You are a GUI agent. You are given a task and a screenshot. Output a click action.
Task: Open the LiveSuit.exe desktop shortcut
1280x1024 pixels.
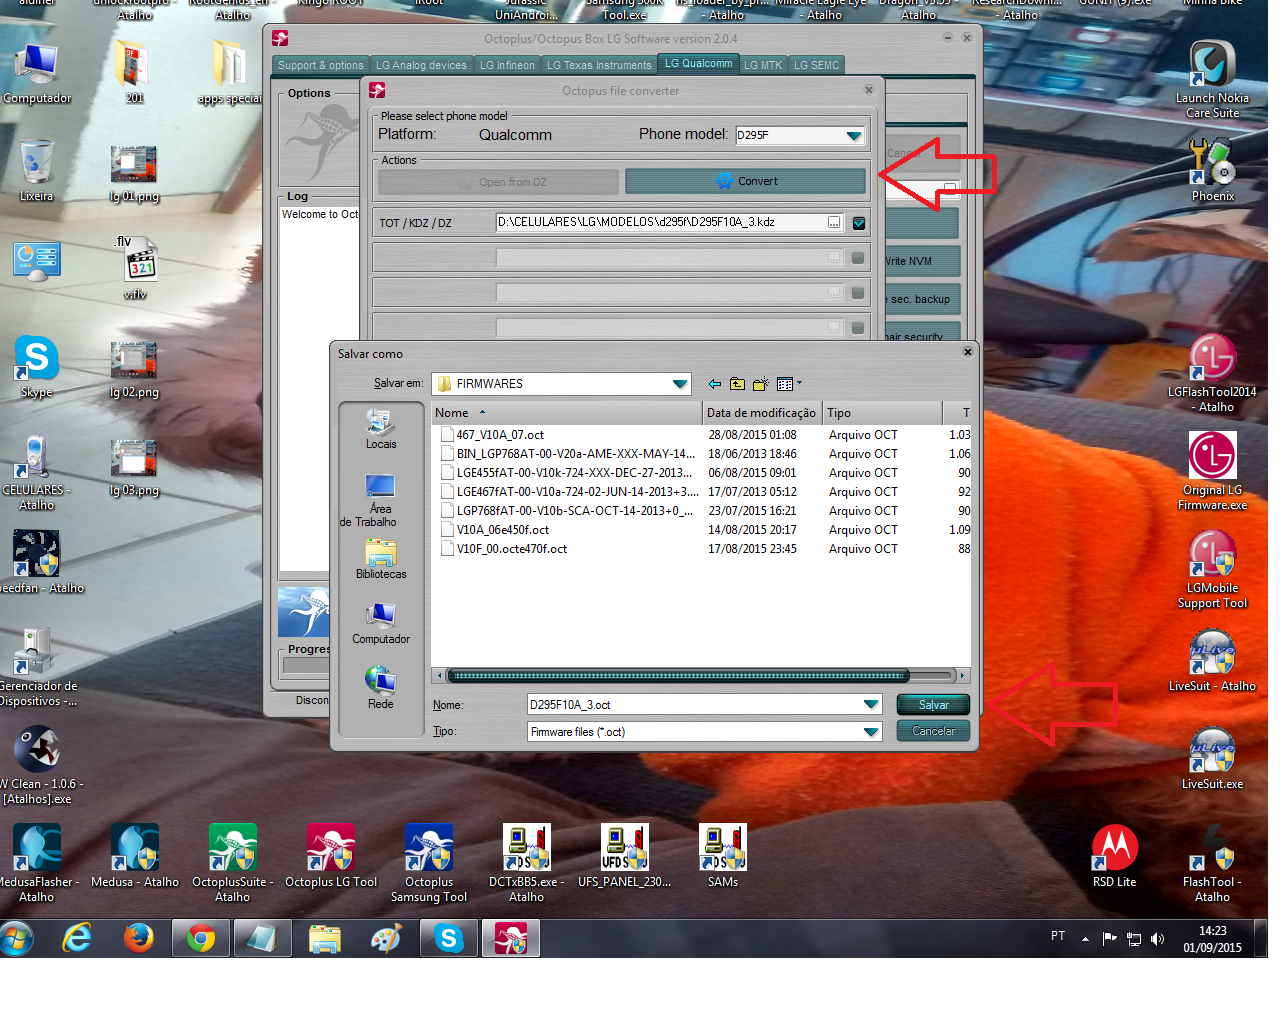tap(1212, 758)
